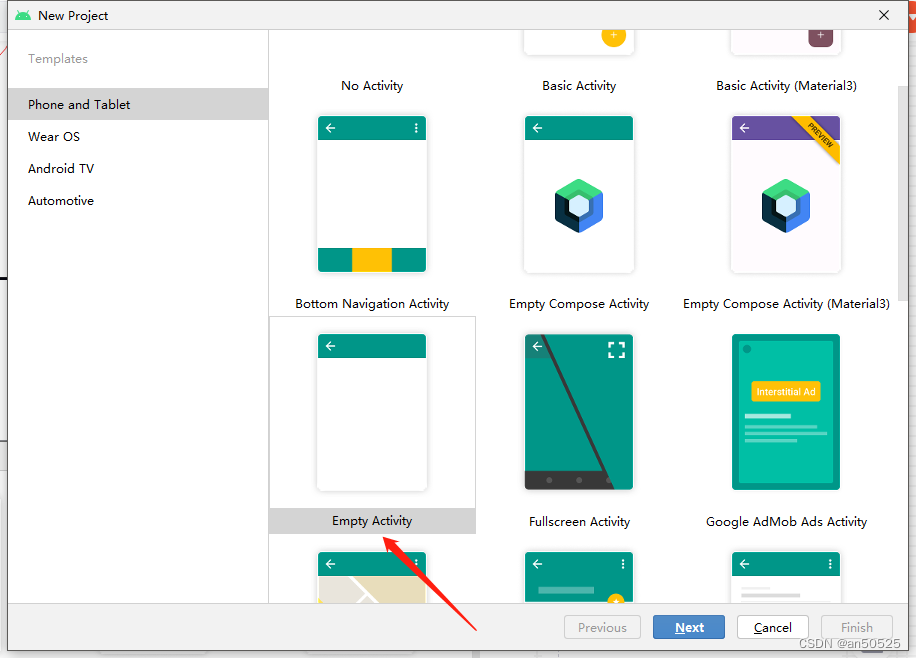The image size is (916, 658).
Task: Switch to the Wear OS templates category
Action: point(138,137)
